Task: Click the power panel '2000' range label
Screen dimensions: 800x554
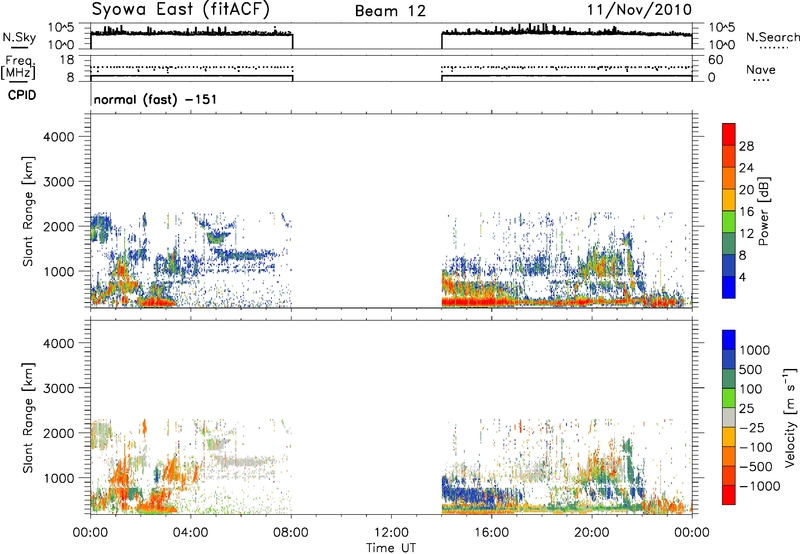Action: coord(59,226)
